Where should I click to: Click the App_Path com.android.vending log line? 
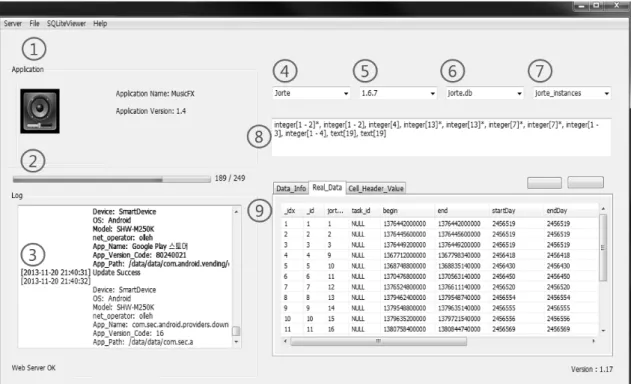point(161,264)
